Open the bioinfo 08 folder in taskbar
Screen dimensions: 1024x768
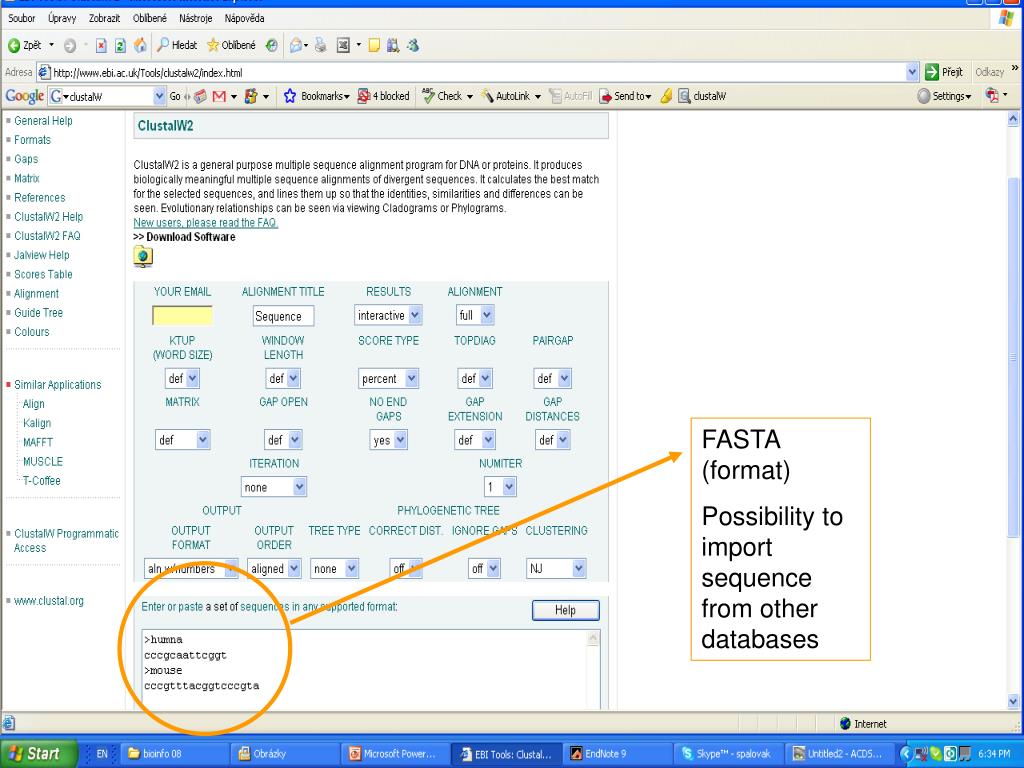(174, 754)
